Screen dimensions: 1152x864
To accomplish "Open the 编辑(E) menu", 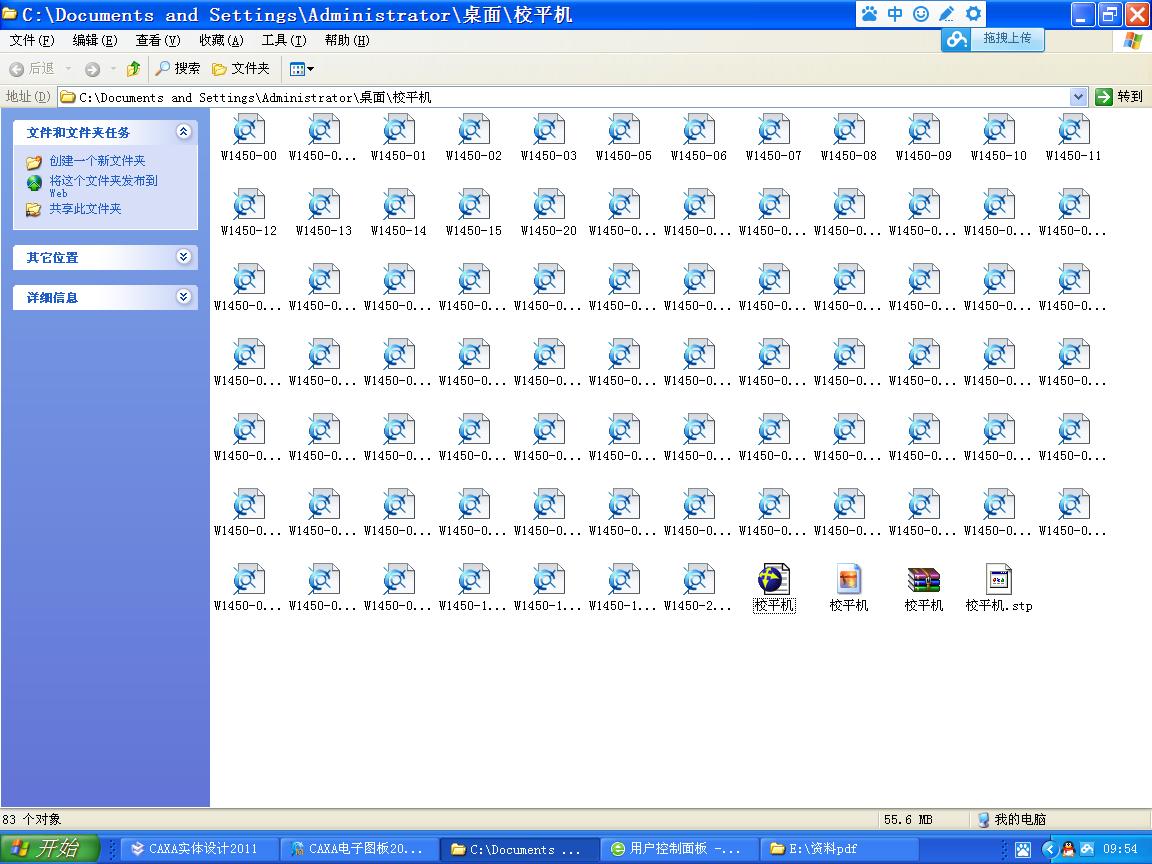I will (x=95, y=40).
